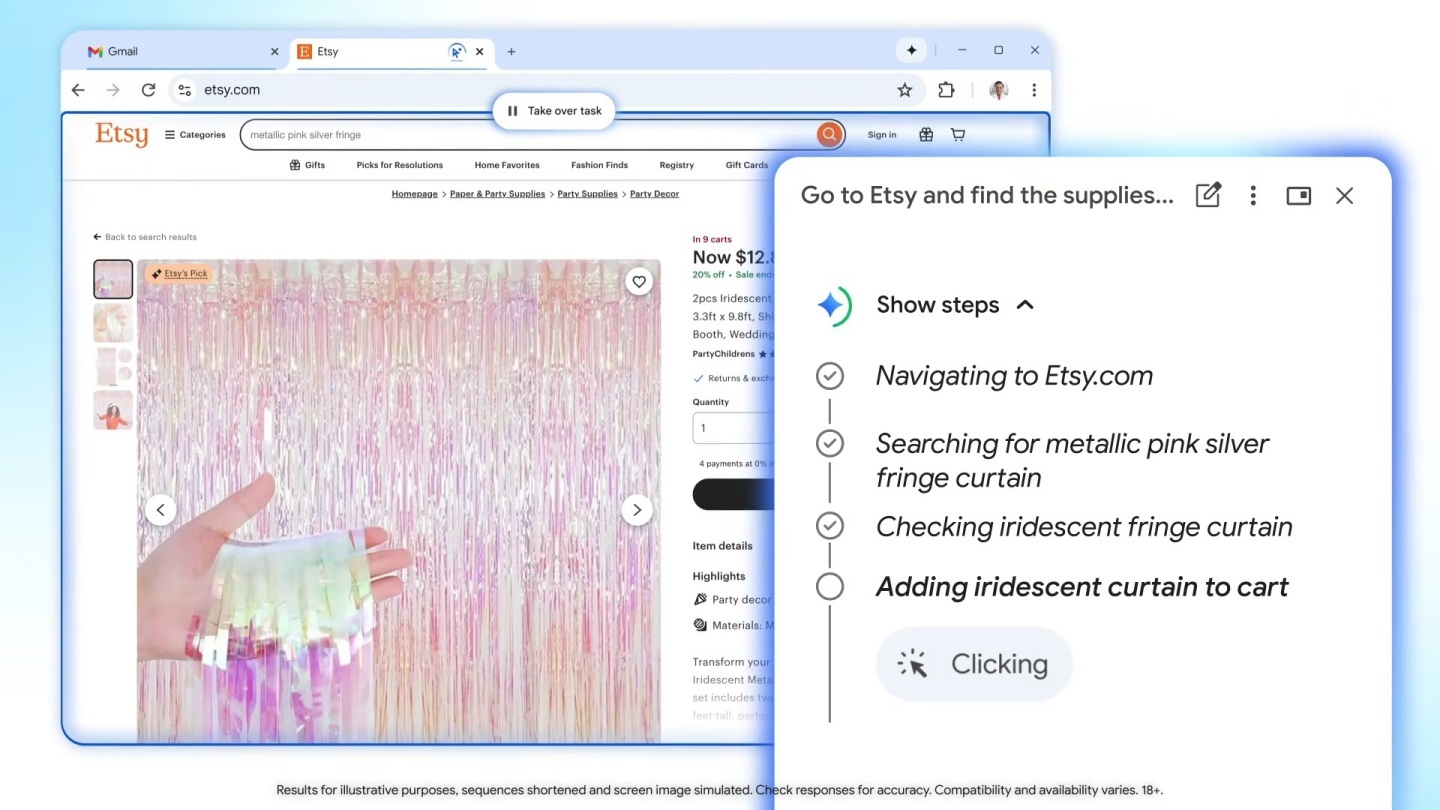Open picture-in-picture view in the task panel

coord(1298,195)
